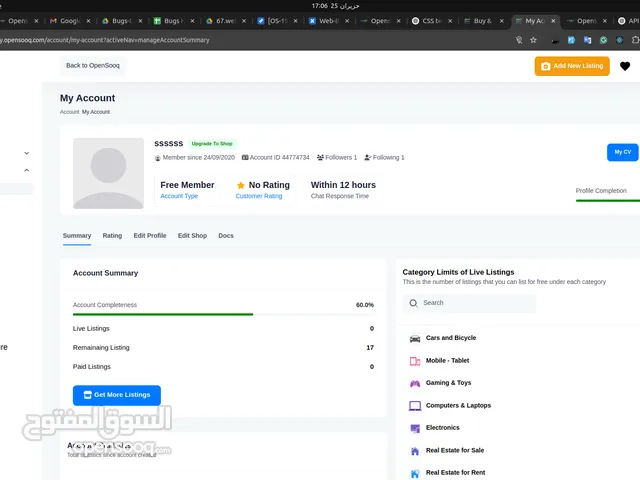Open the browser extensions puzzle icon
The image size is (640, 480).
[635, 40]
